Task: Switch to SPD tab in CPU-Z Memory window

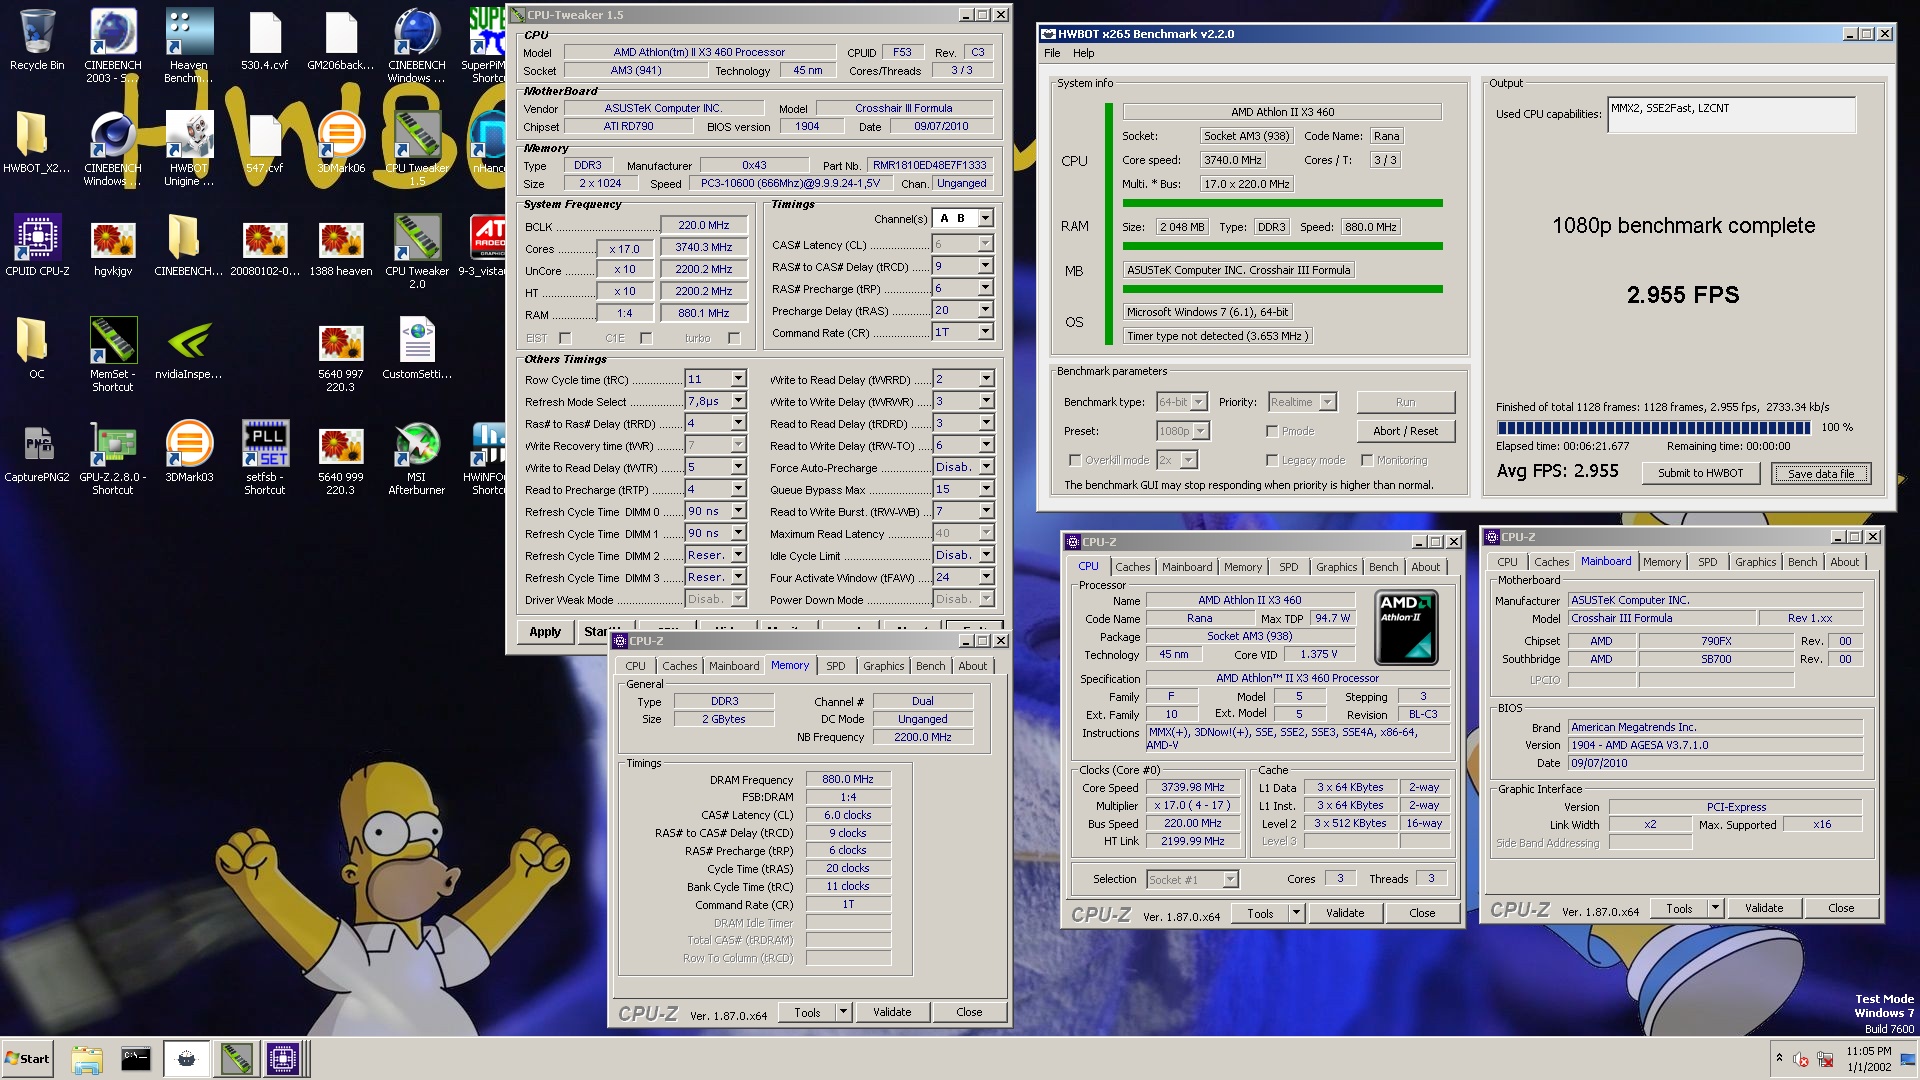Action: pyautogui.click(x=835, y=666)
